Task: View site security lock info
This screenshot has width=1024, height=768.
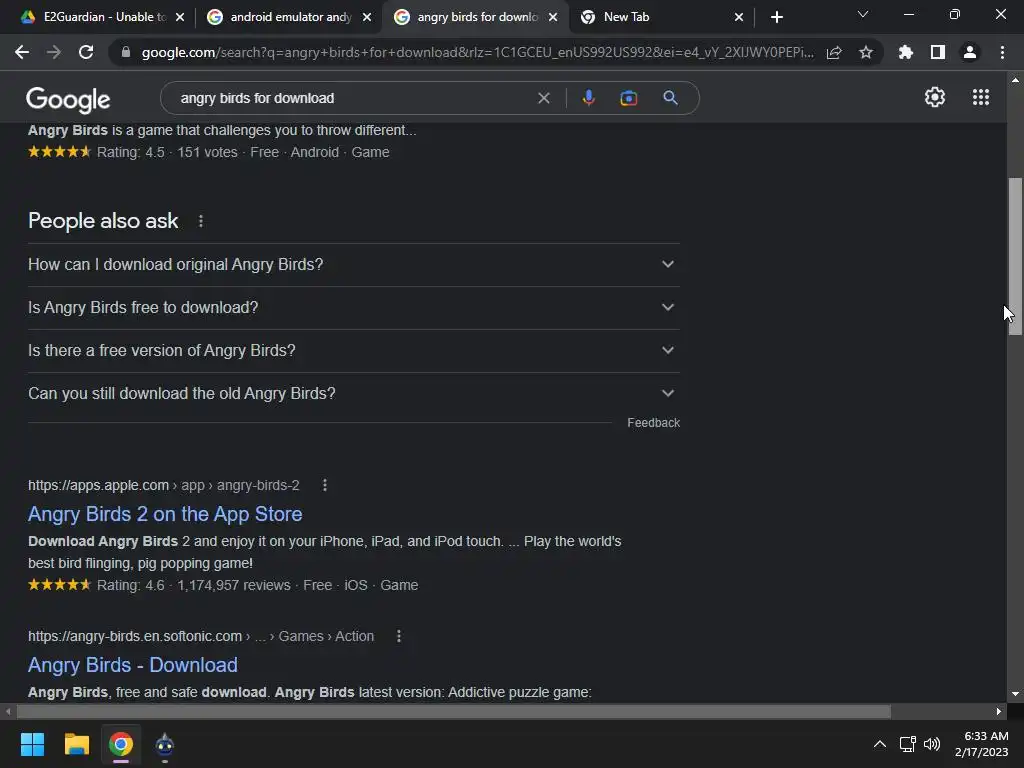Action: [x=125, y=52]
